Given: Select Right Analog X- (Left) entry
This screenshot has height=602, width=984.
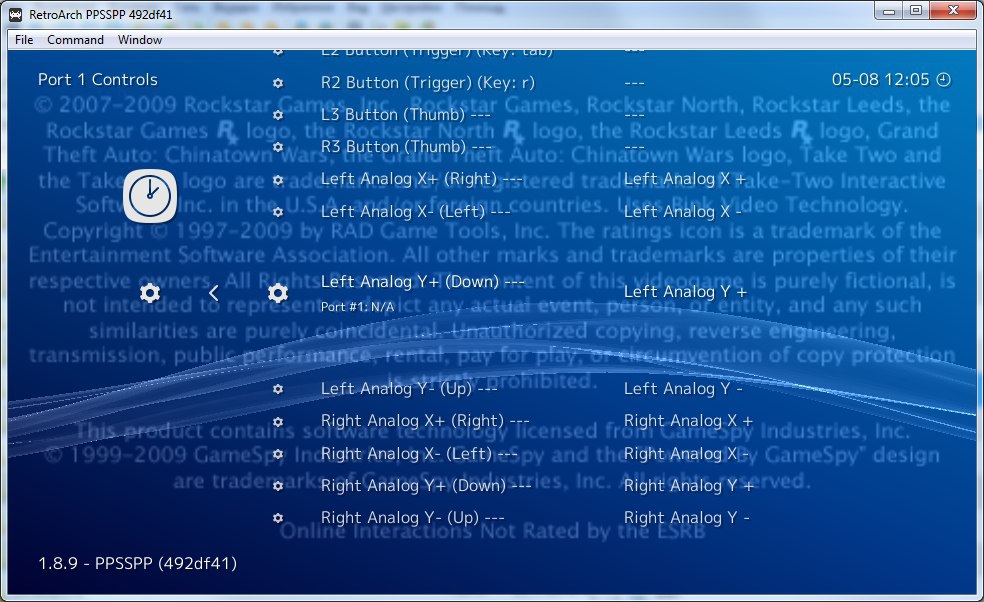Looking at the screenshot, I should (x=419, y=453).
